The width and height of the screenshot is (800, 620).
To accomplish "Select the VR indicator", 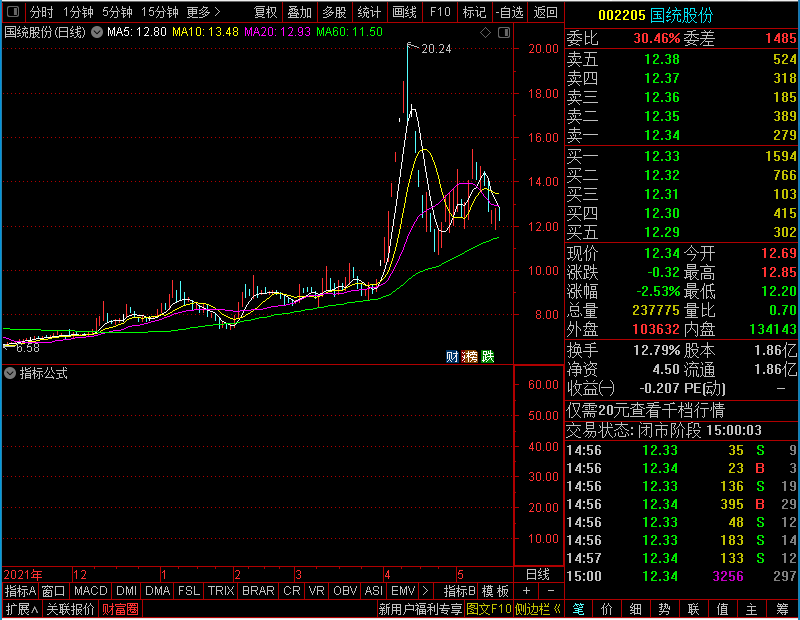I will 316,591.
